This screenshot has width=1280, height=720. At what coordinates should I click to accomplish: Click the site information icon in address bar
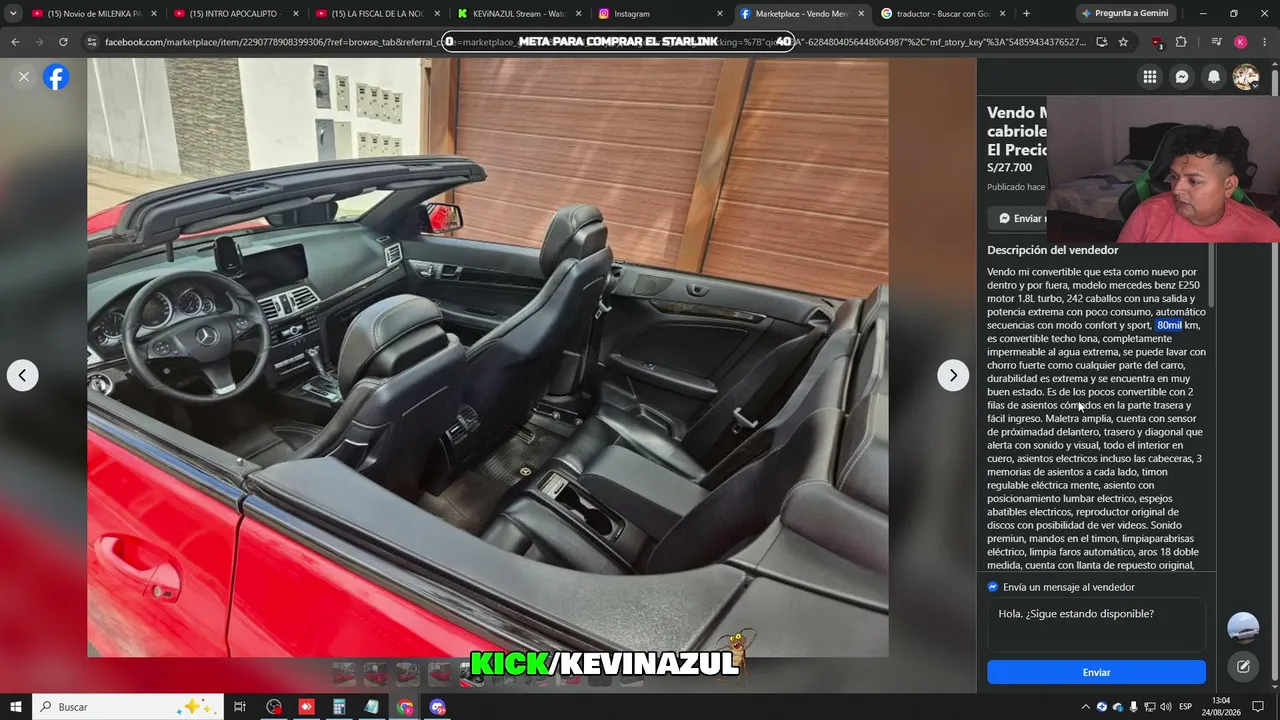pyautogui.click(x=92, y=42)
